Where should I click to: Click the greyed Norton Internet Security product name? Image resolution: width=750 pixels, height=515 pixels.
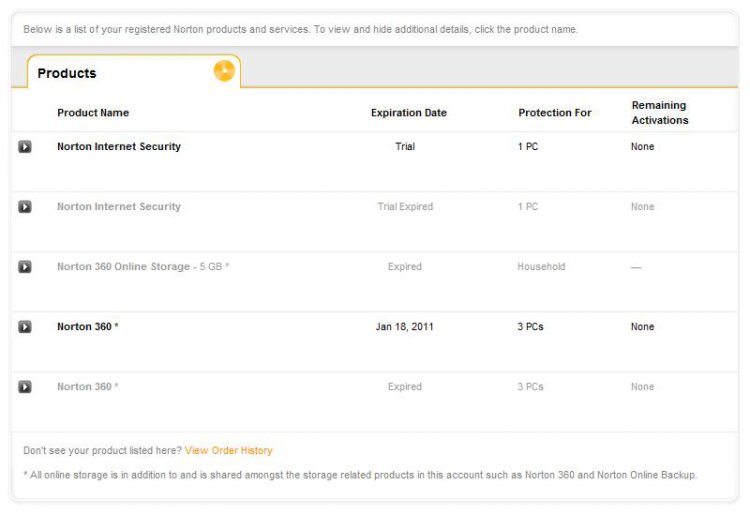coord(119,207)
